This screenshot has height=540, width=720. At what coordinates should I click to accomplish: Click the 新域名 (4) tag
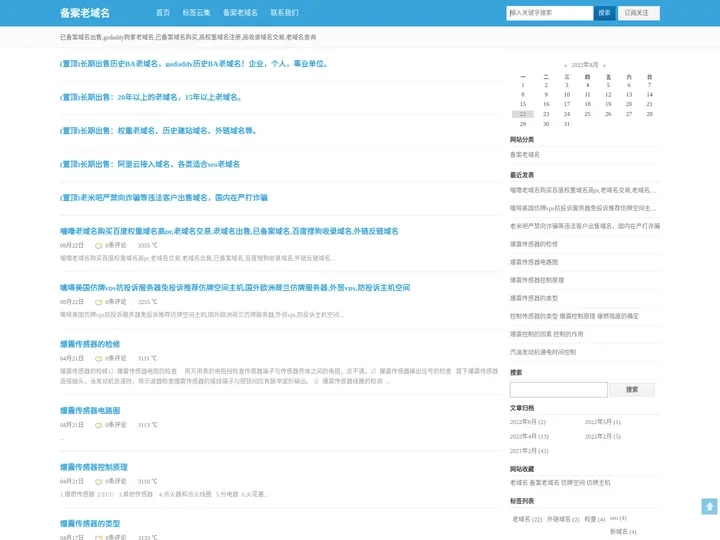(x=623, y=532)
